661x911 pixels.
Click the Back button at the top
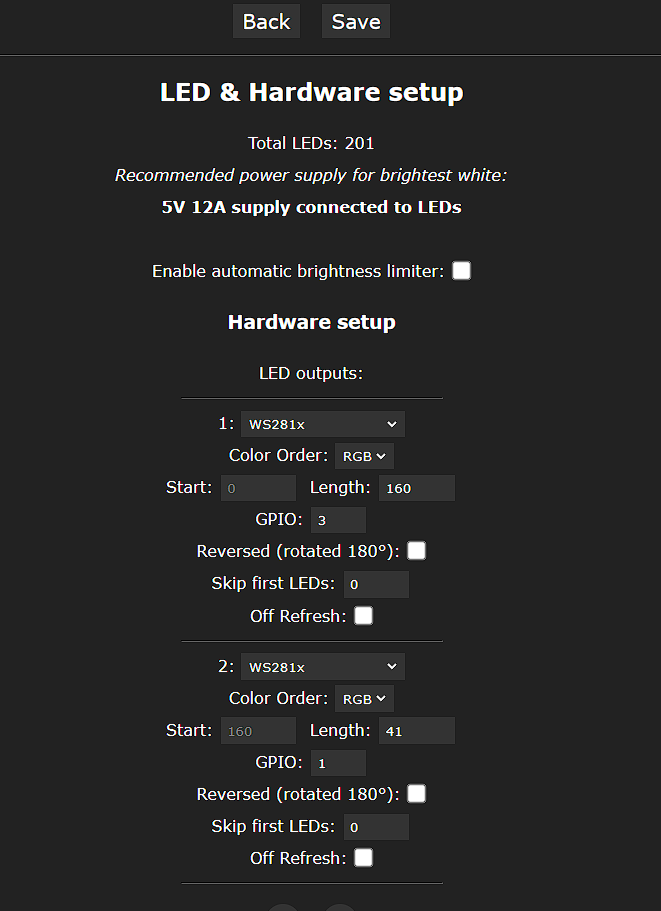(266, 20)
